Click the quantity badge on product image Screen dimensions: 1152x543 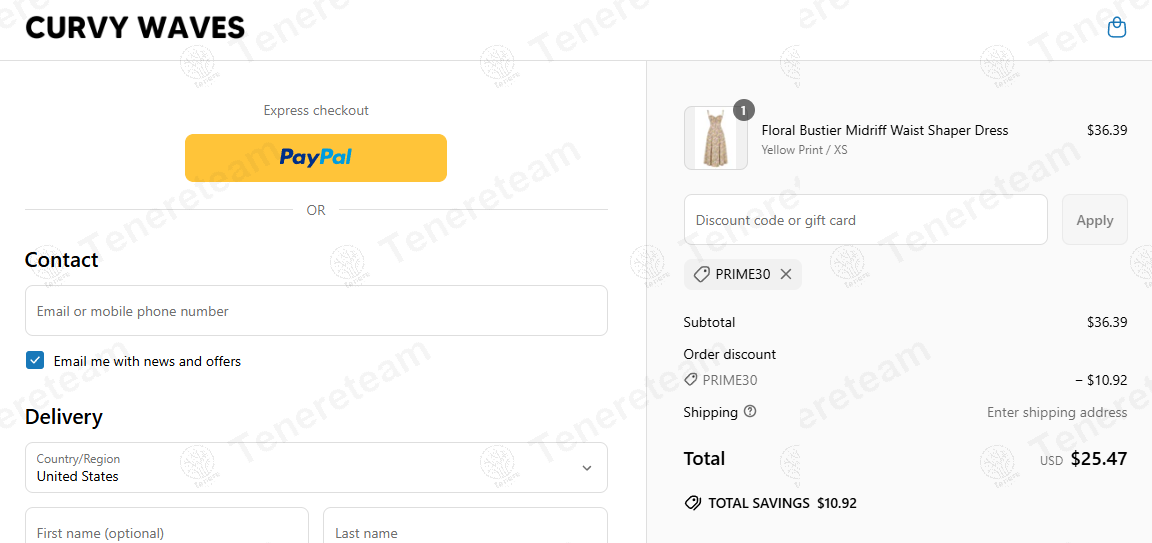click(x=743, y=110)
